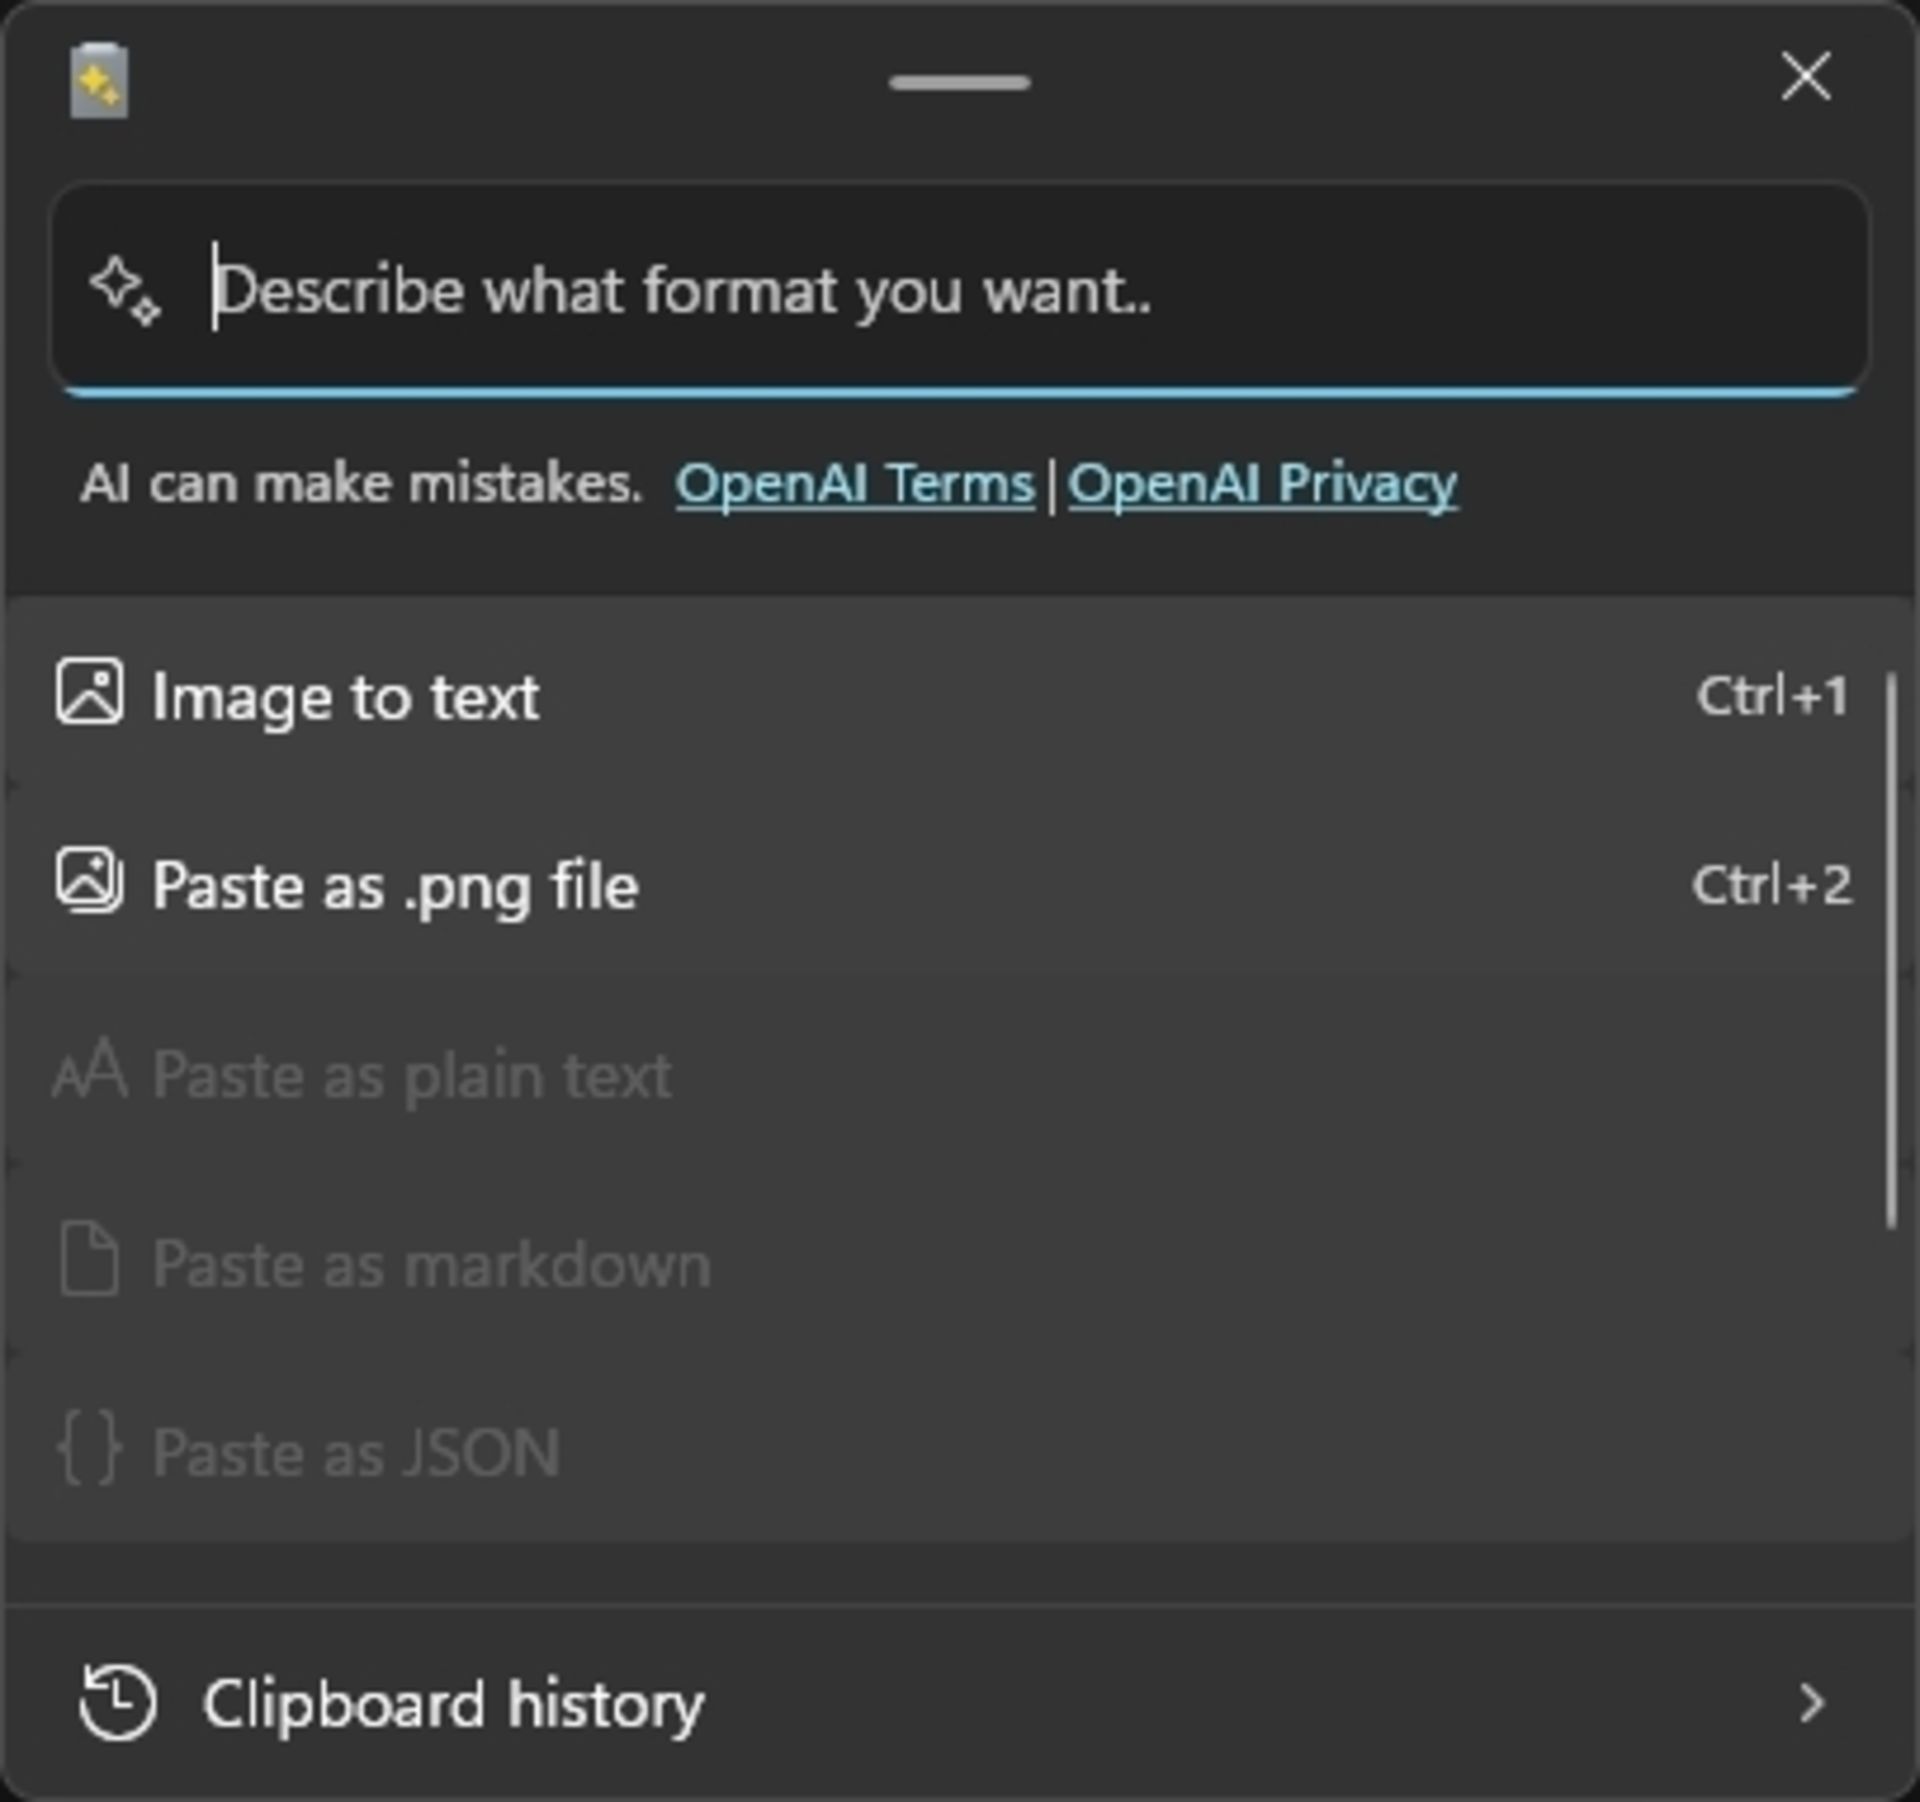Image resolution: width=1920 pixels, height=1802 pixels.
Task: Open the Clipboard history label
Action: pos(454,1704)
